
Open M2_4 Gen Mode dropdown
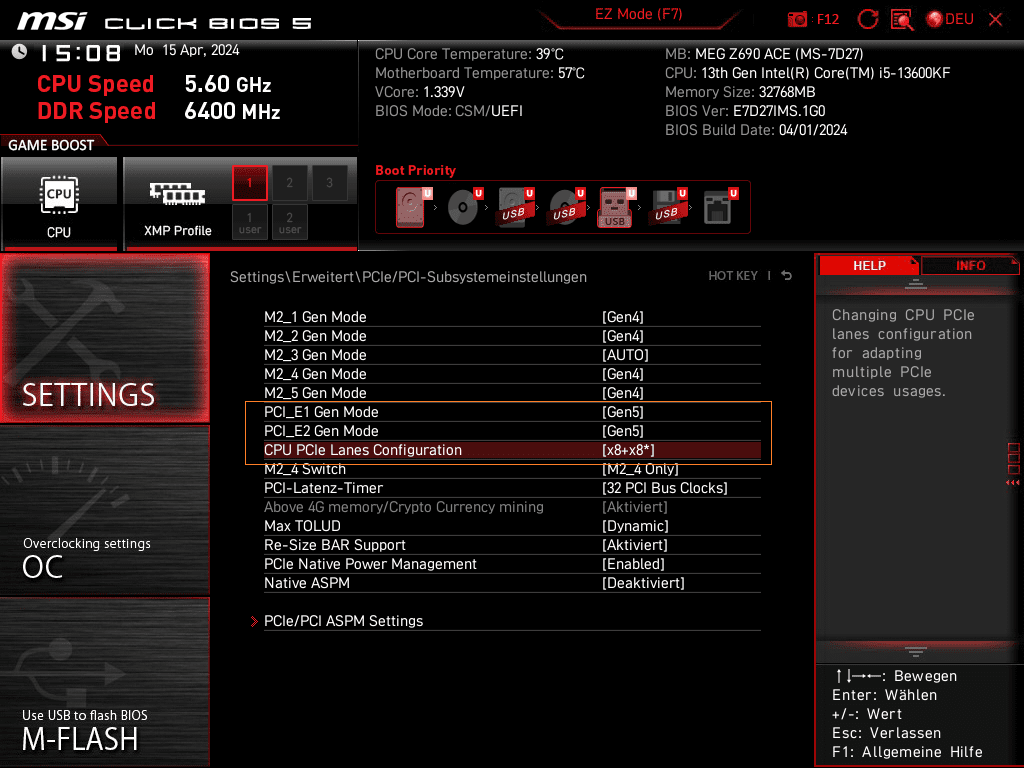tap(512, 374)
